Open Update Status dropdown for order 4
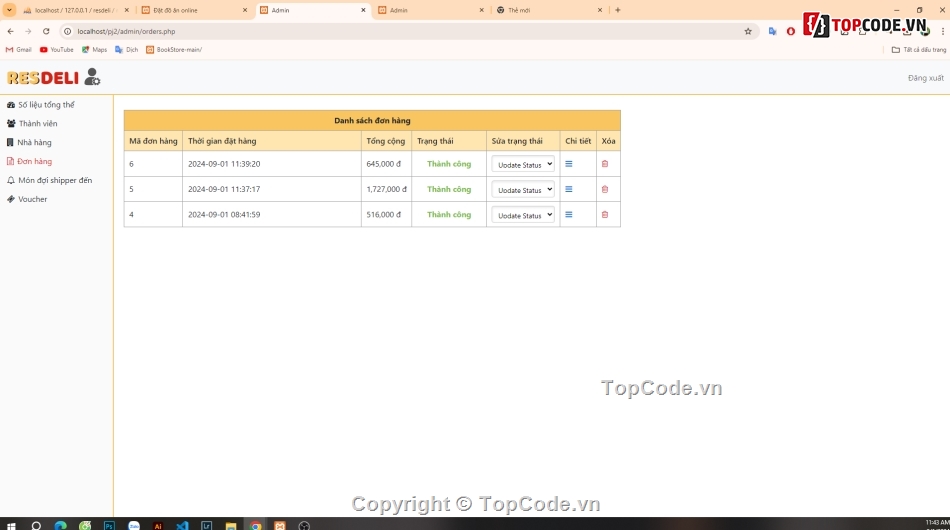Viewport: 950px width, 530px height. 523,215
